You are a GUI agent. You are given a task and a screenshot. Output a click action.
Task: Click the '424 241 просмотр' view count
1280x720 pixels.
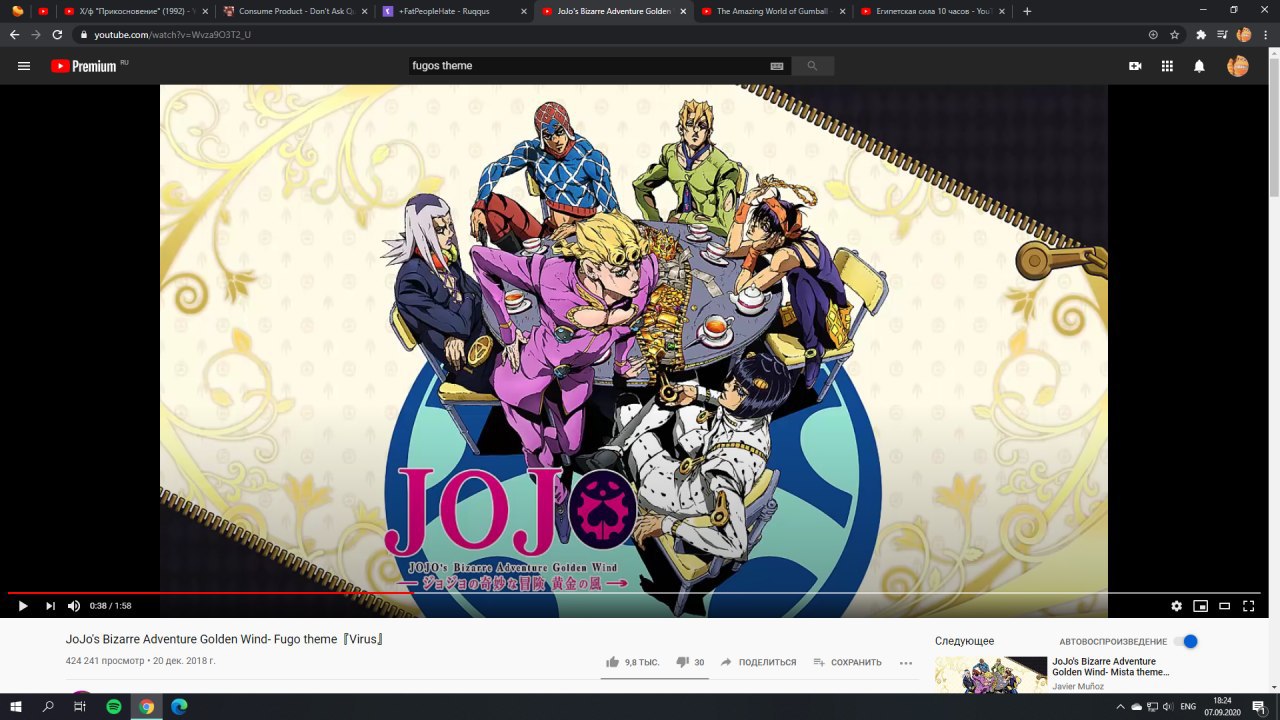(104, 661)
